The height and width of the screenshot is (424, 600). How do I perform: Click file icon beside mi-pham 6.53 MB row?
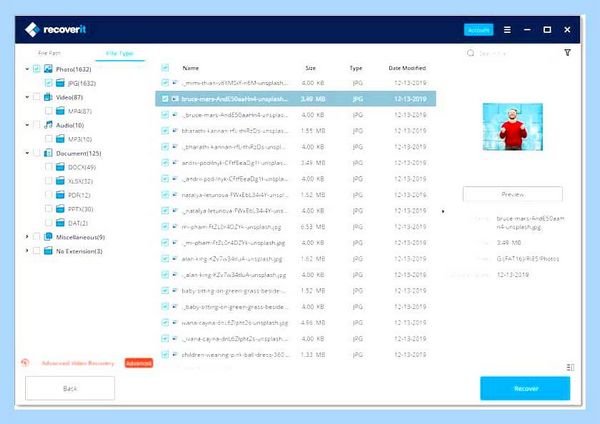(x=175, y=227)
